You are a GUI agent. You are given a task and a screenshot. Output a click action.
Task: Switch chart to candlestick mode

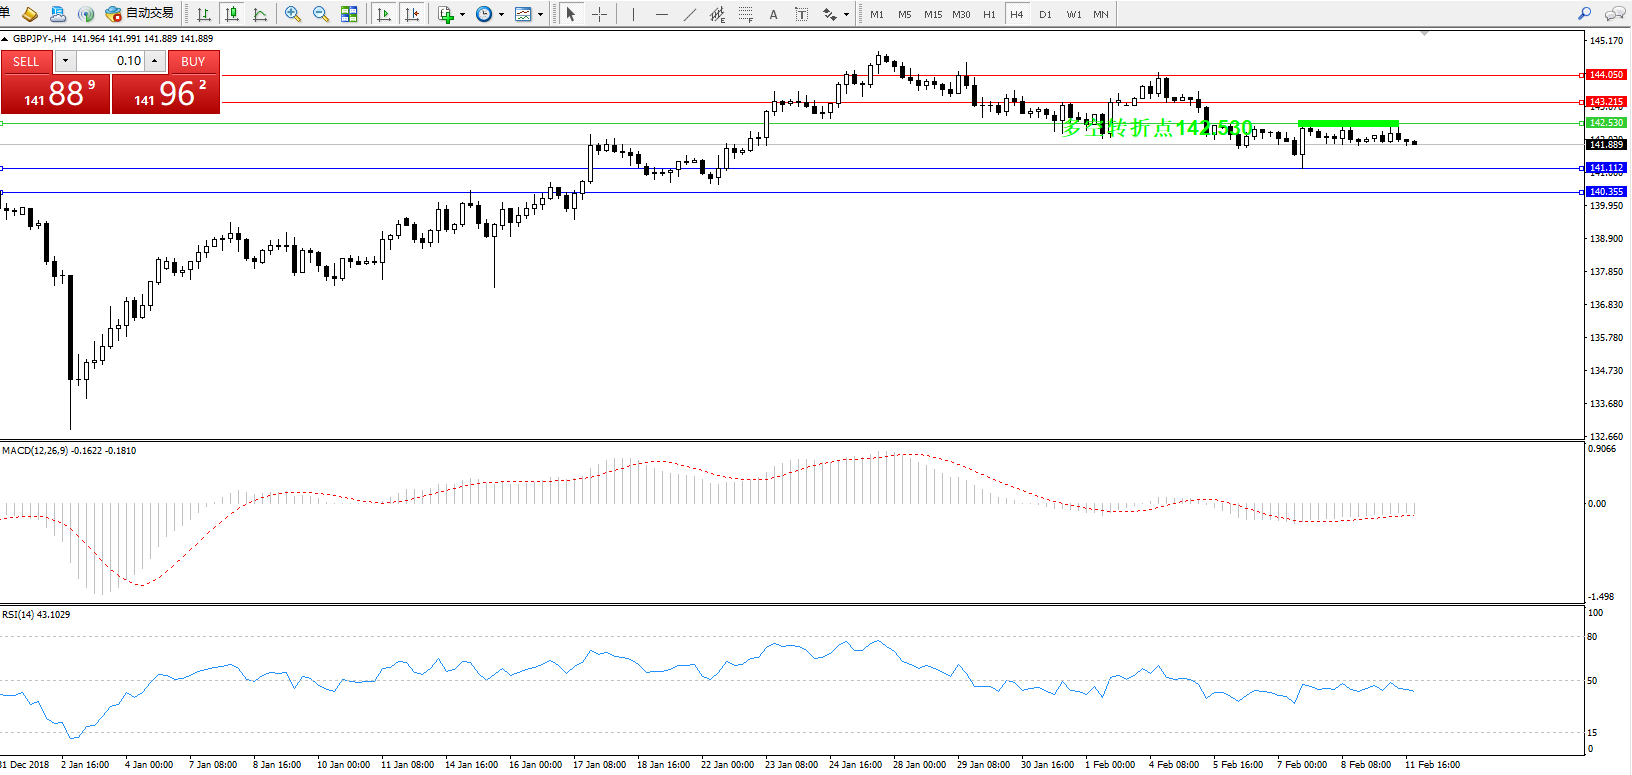click(x=232, y=14)
